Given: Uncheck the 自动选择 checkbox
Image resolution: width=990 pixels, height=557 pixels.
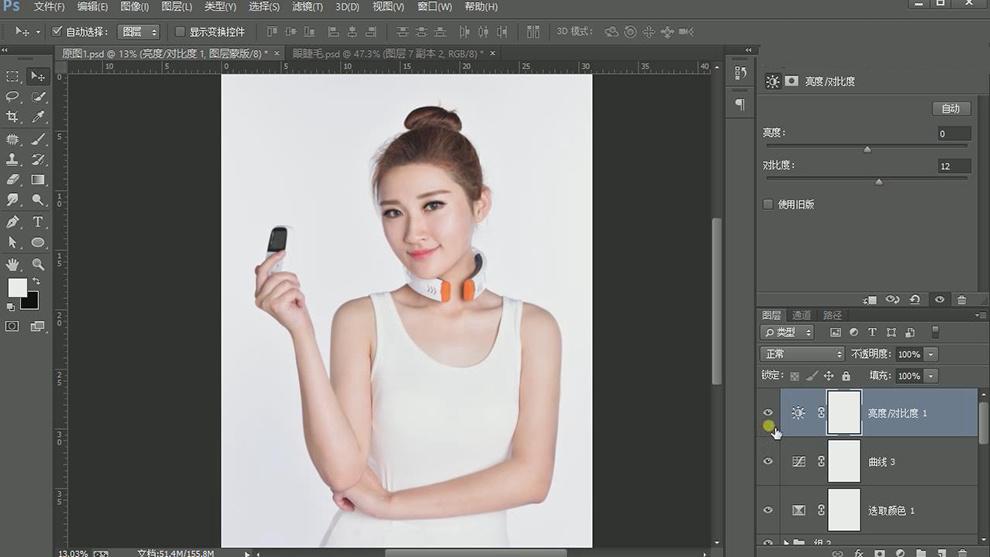Looking at the screenshot, I should tap(58, 32).
